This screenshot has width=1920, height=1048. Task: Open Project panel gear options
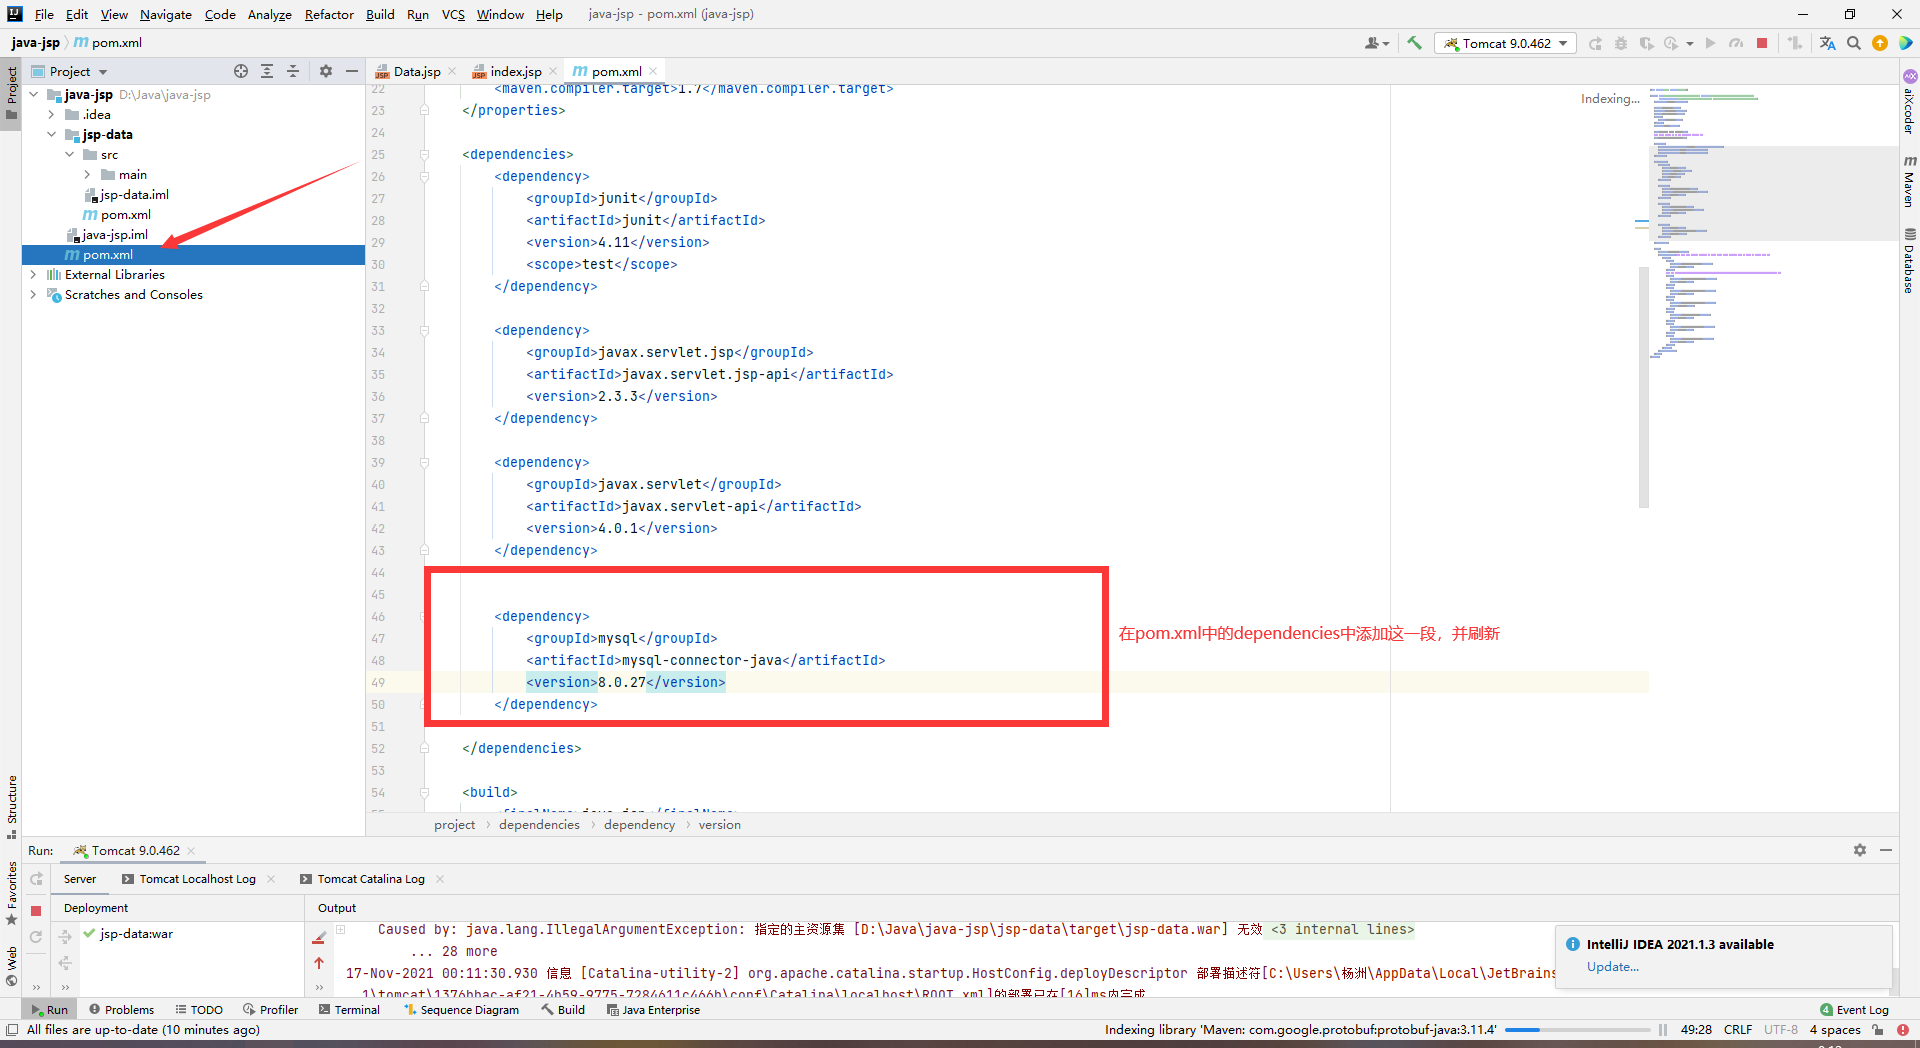325,71
